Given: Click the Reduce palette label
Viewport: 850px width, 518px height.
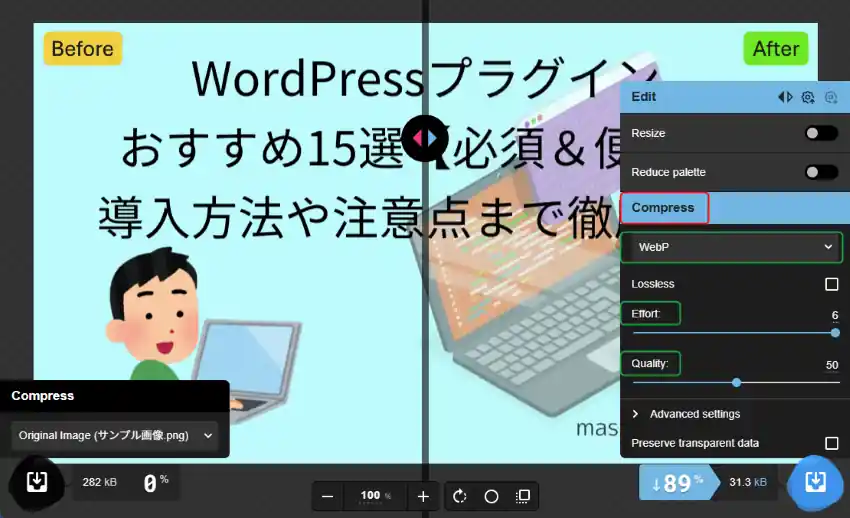Looking at the screenshot, I should (668, 172).
